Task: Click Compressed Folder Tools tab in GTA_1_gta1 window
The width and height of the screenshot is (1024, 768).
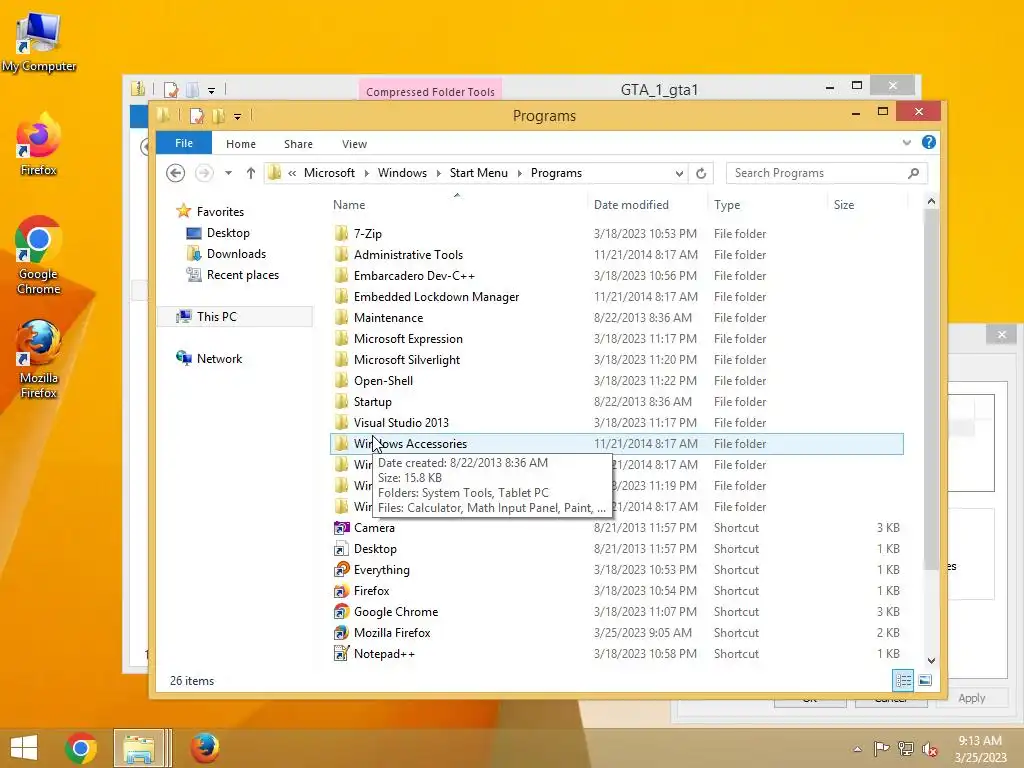Action: 430,91
